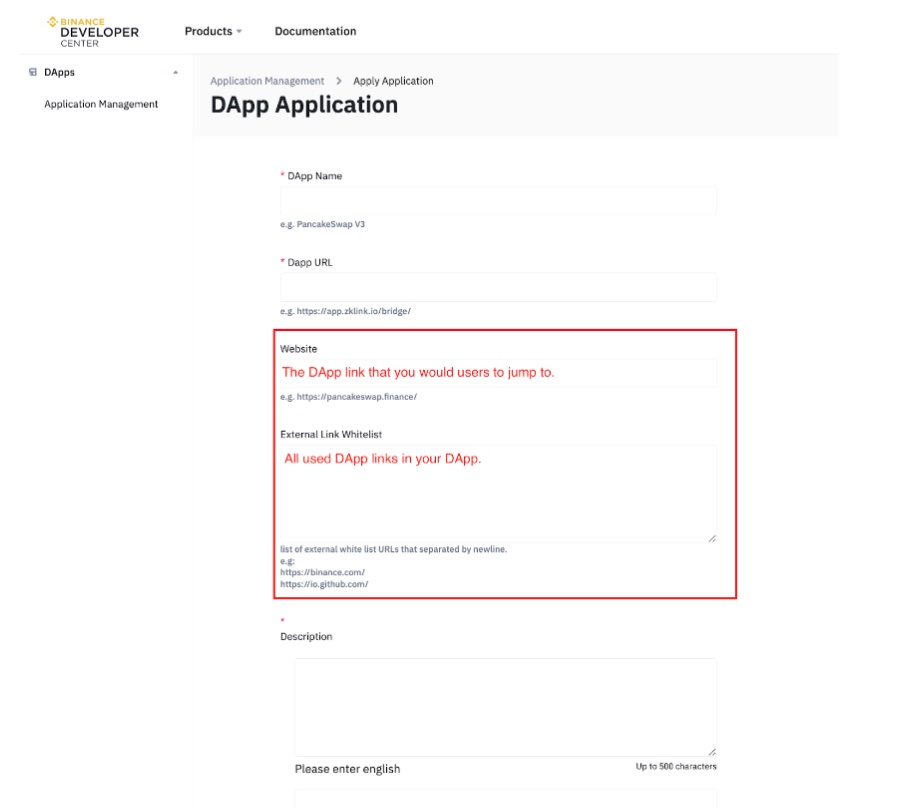Open the Documentation menu item

click(x=315, y=31)
